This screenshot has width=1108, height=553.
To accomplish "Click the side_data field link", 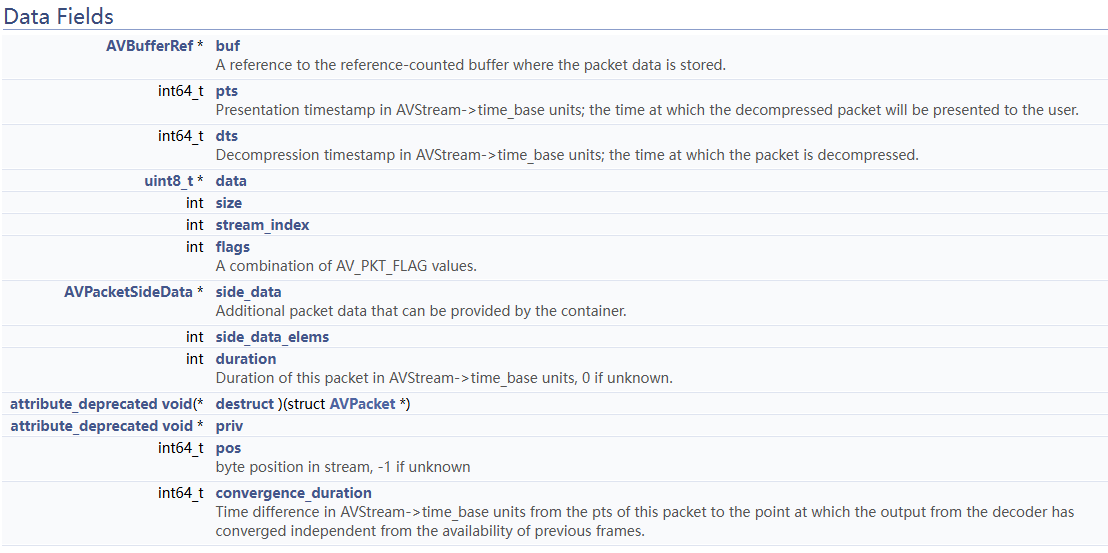I will coord(248,292).
